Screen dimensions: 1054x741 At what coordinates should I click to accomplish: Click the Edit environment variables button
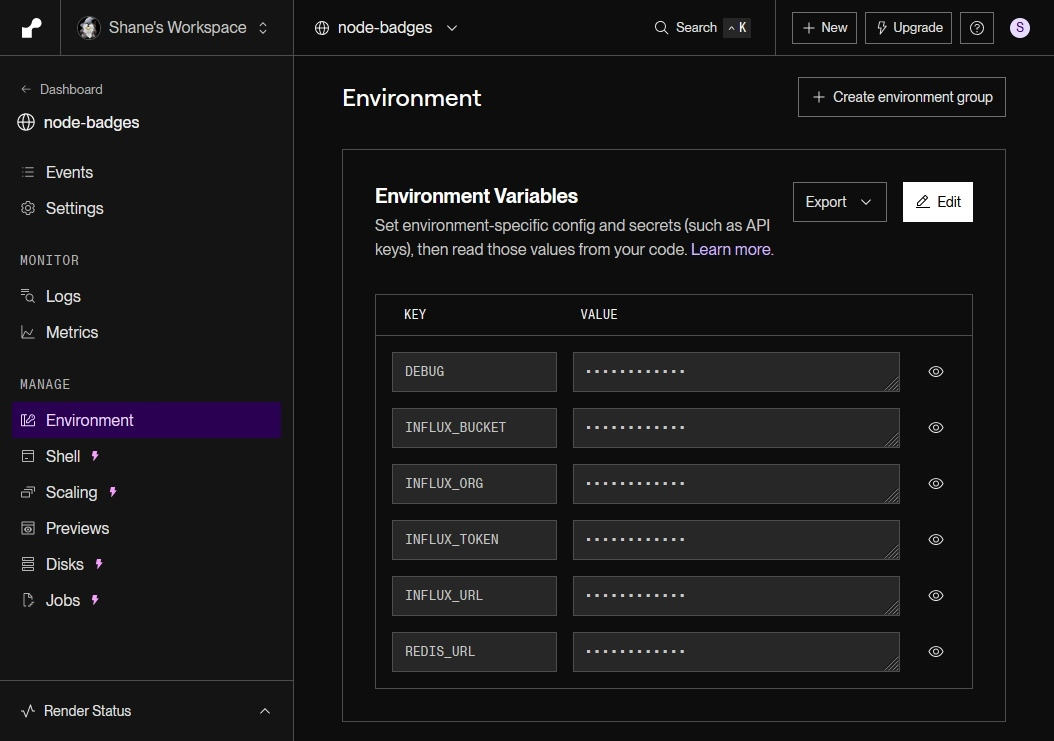point(937,202)
